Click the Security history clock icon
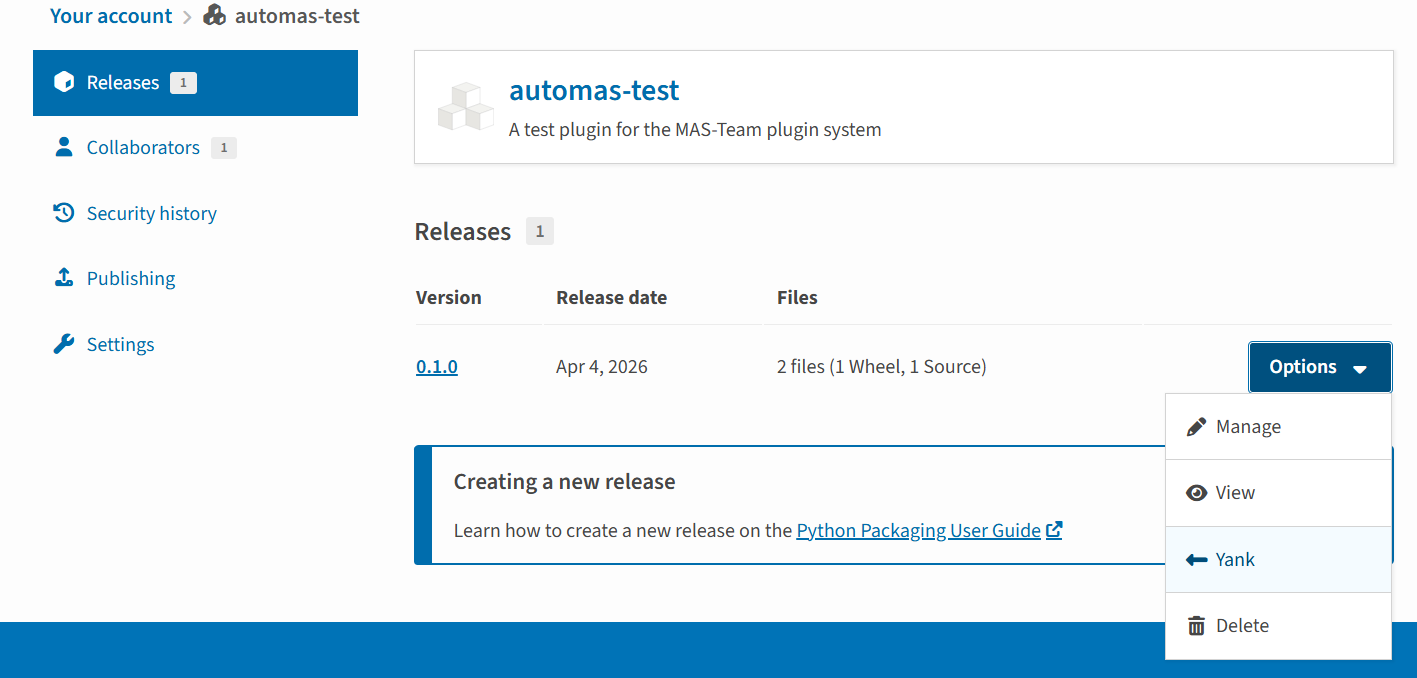This screenshot has height=678, width=1417. [x=64, y=213]
